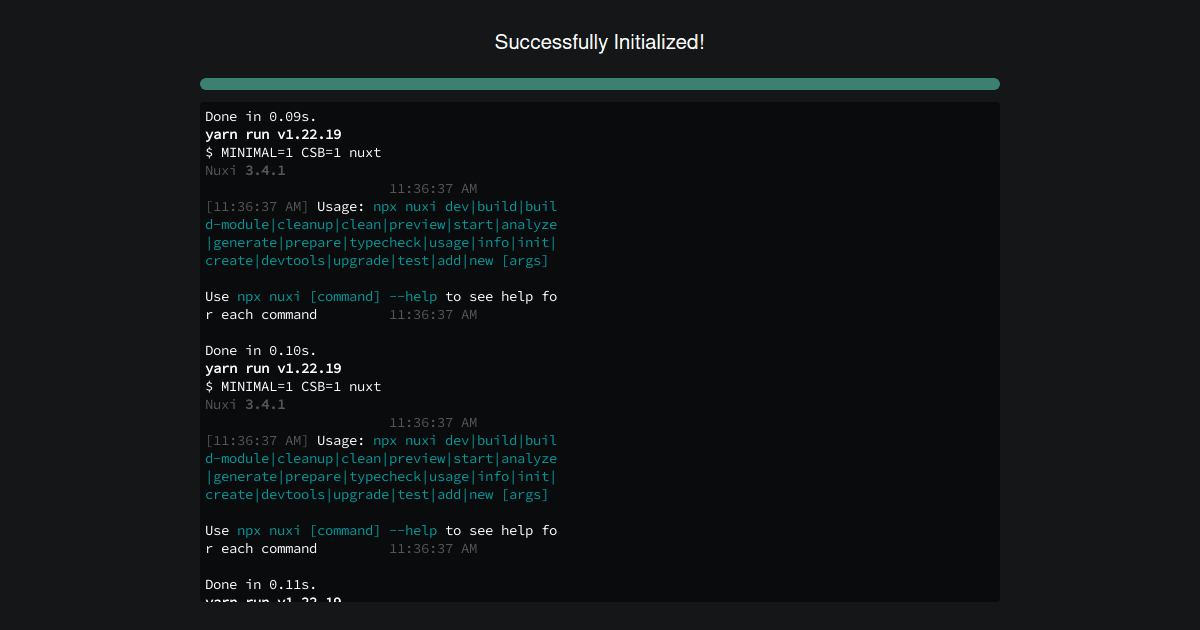1200x630 pixels.
Task: Click the 'upgrade' command in the usage list
Action: click(x=360, y=260)
